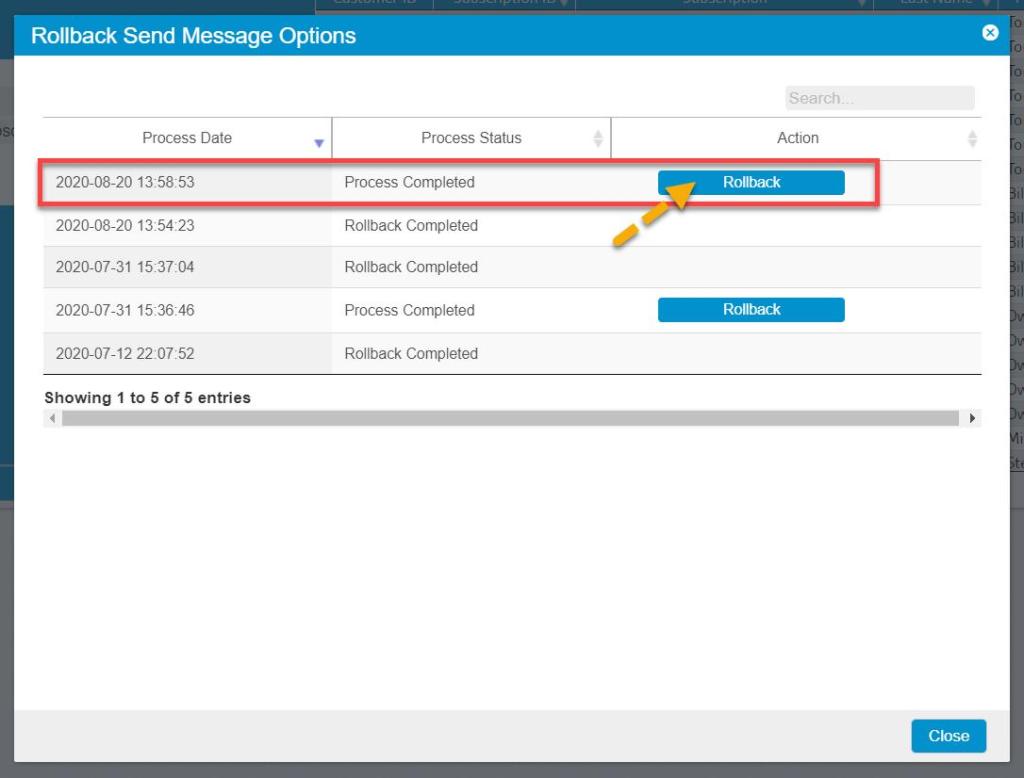Sort by the Process Status column header
Screen dimensions: 1024x778
(471, 138)
